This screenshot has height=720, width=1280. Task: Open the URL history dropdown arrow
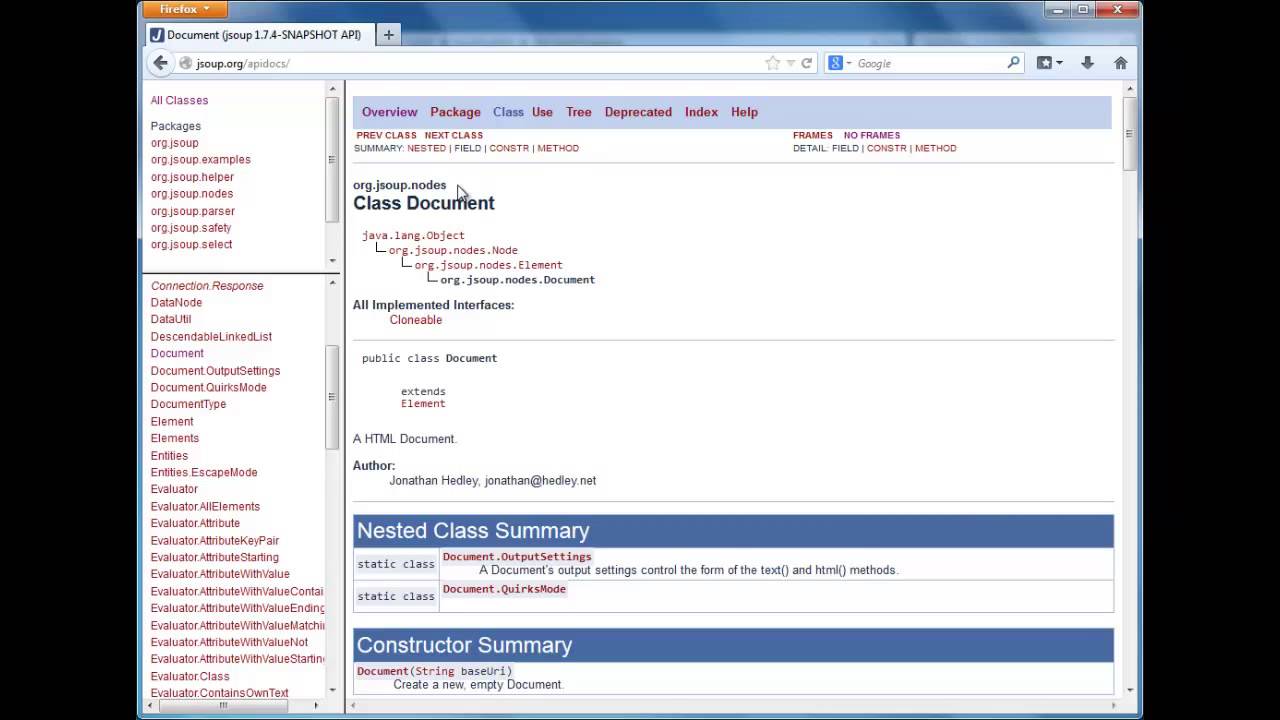(x=790, y=63)
